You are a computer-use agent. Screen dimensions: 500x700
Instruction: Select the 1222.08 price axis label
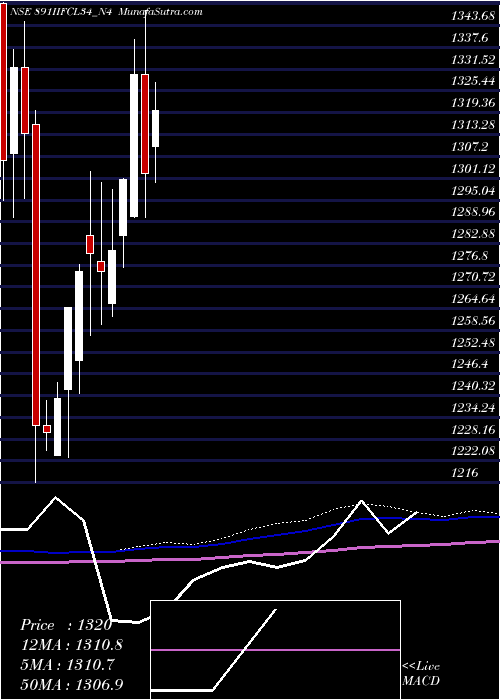[473, 451]
